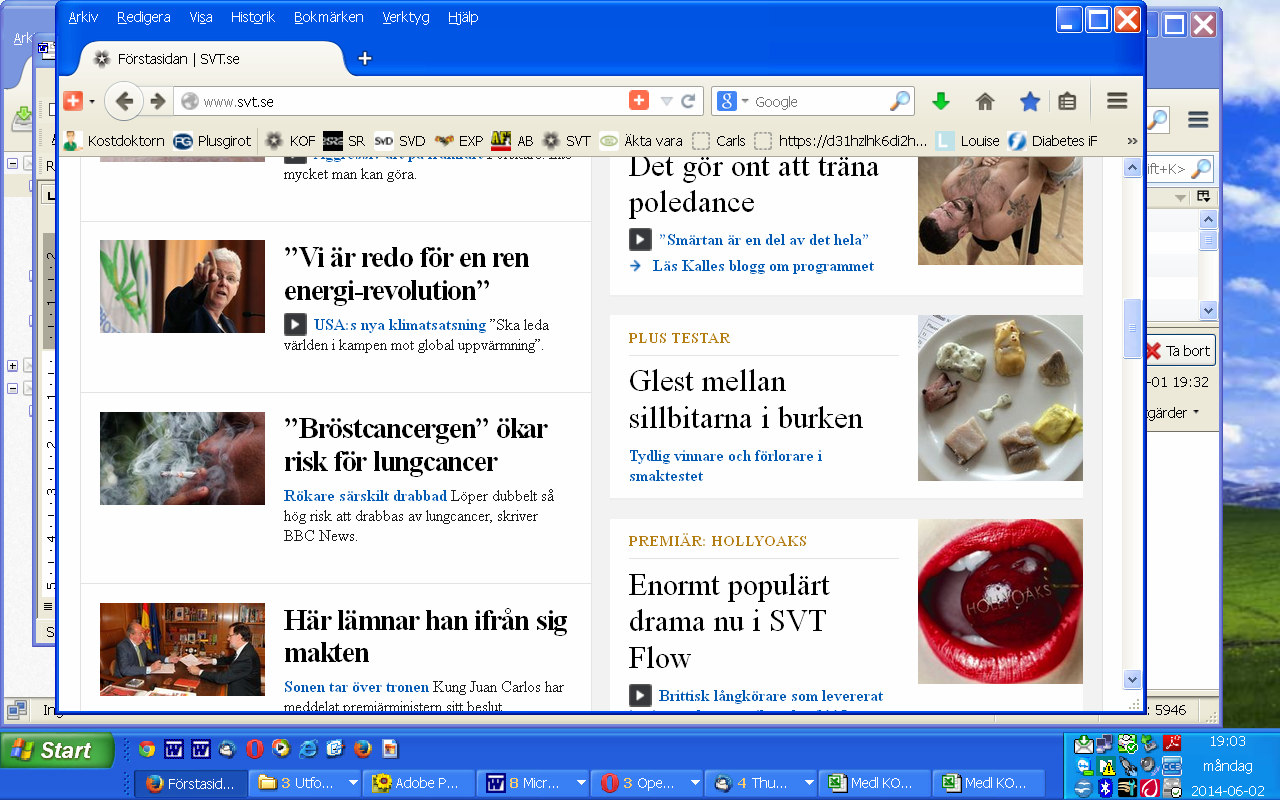Reload the SVT page
The width and height of the screenshot is (1280, 800).
click(688, 101)
